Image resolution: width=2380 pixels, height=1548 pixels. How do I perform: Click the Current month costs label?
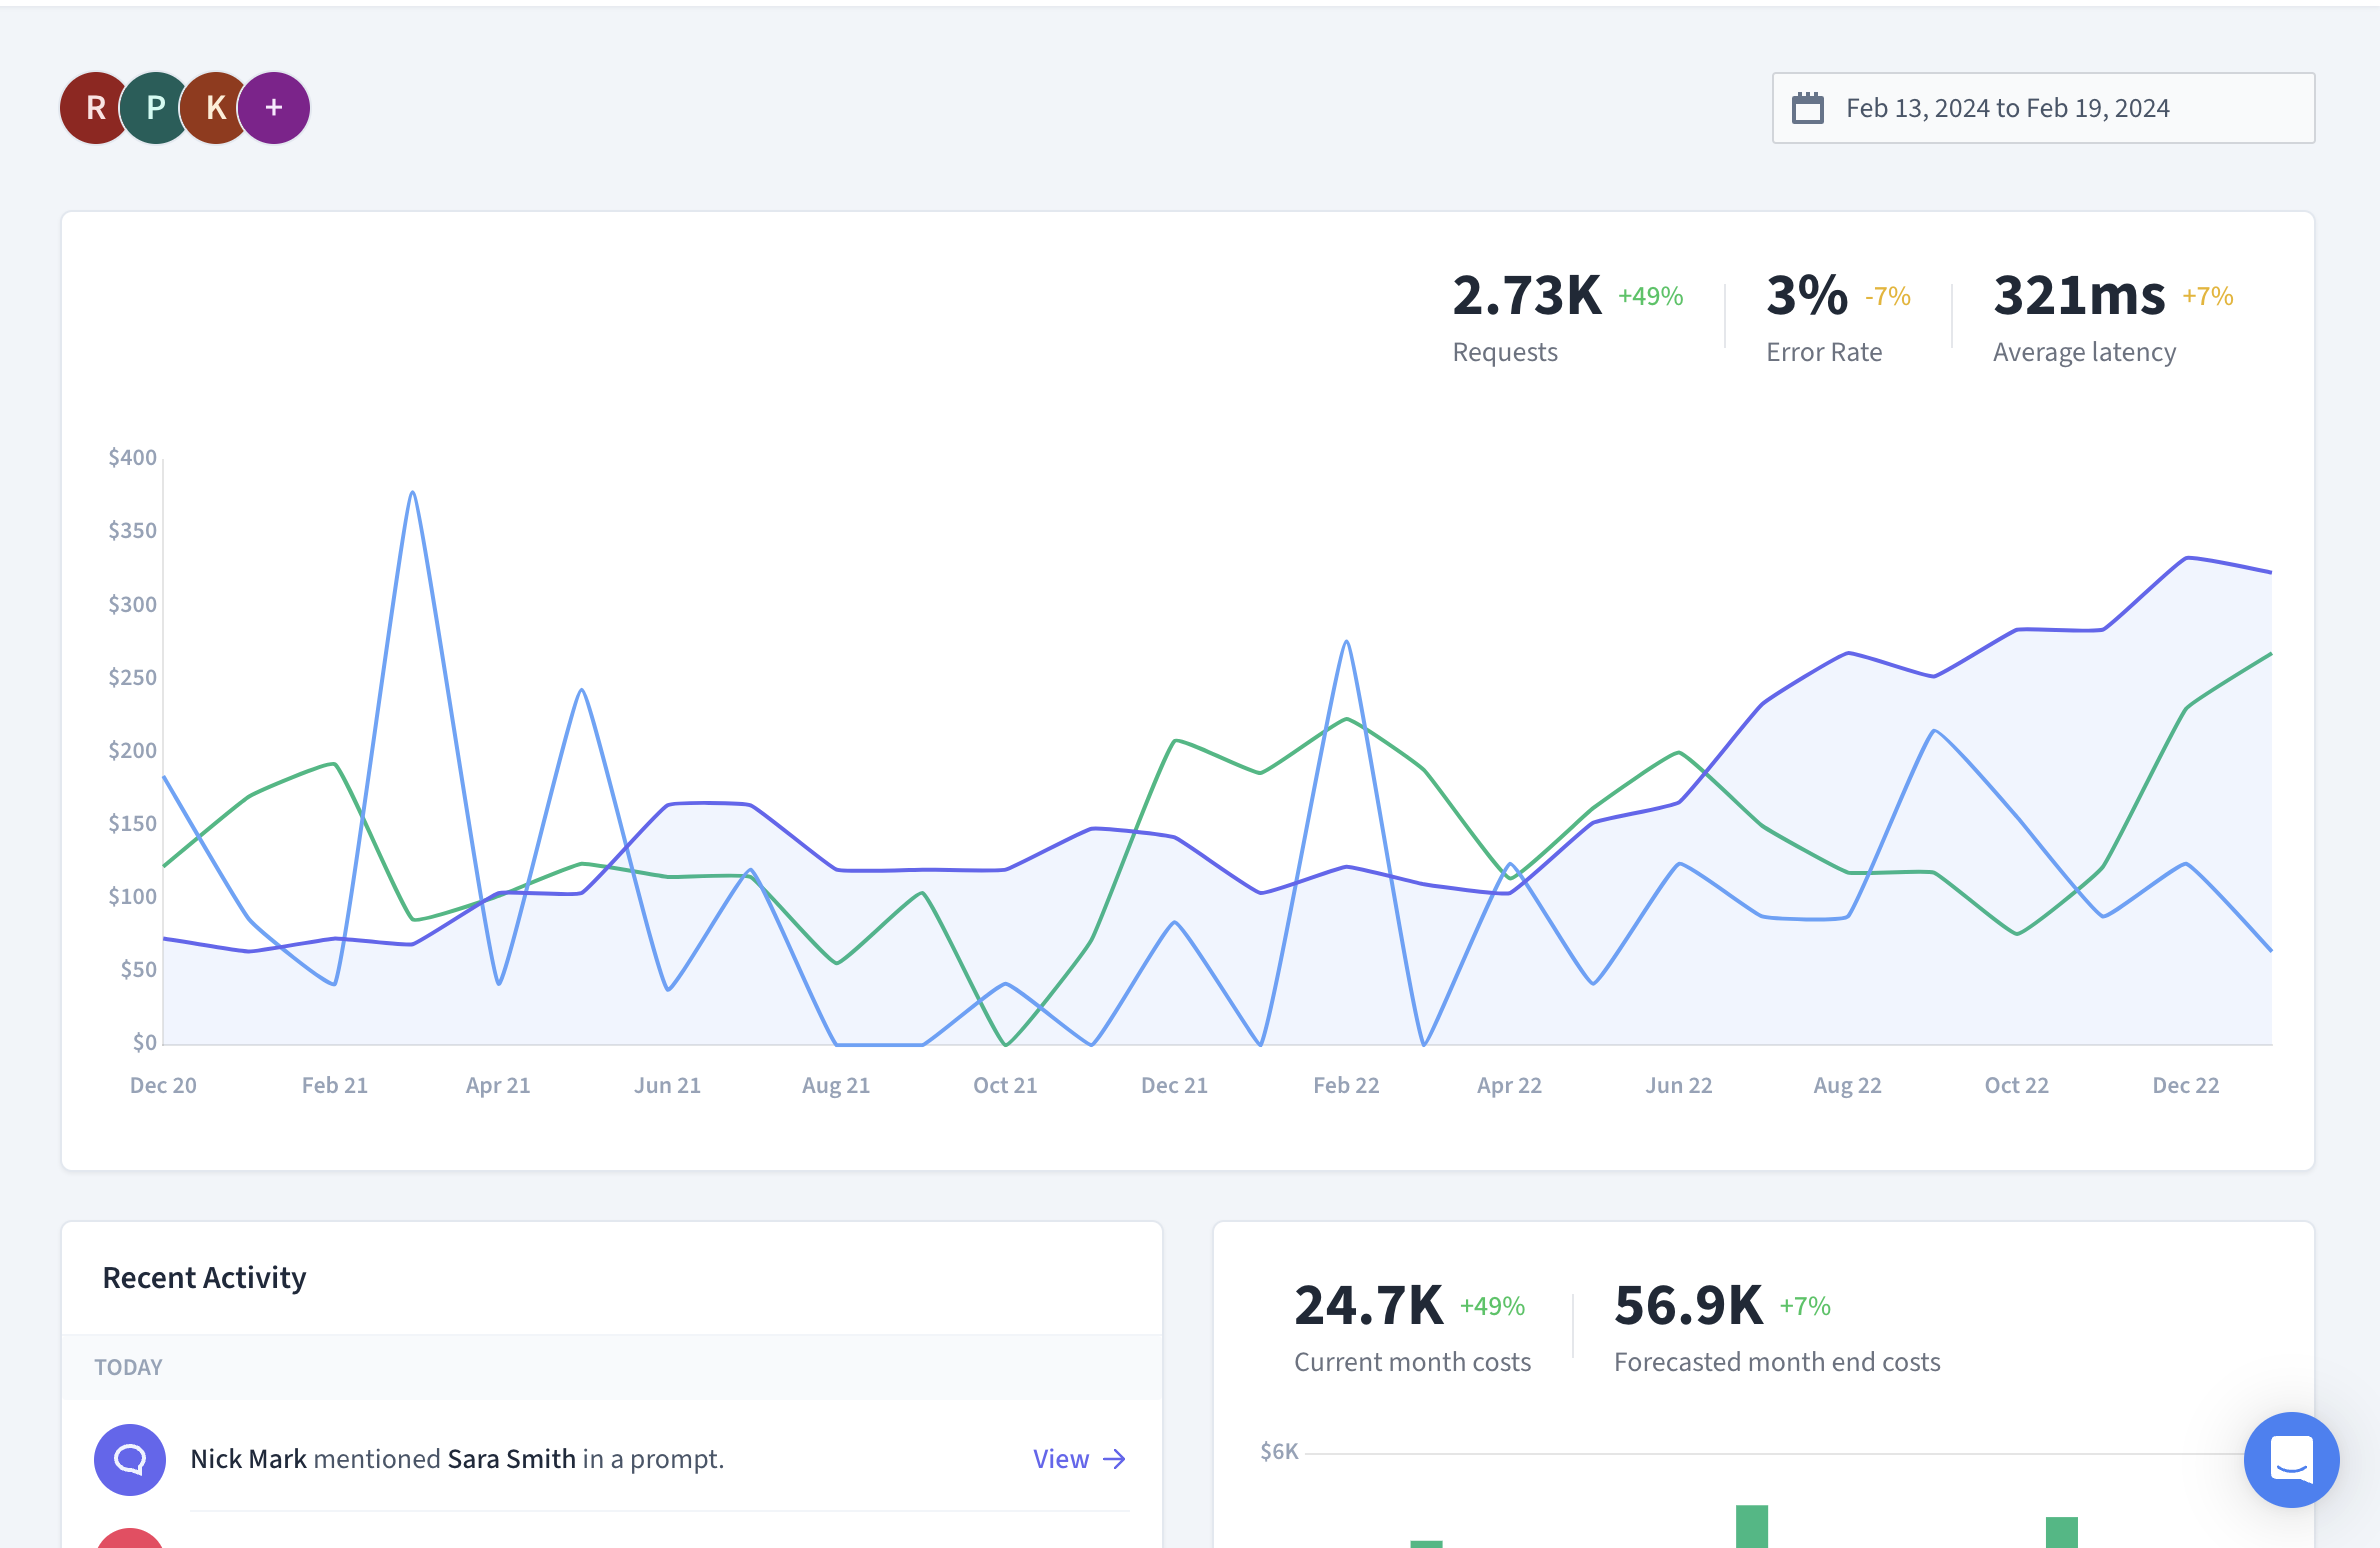tap(1412, 1362)
